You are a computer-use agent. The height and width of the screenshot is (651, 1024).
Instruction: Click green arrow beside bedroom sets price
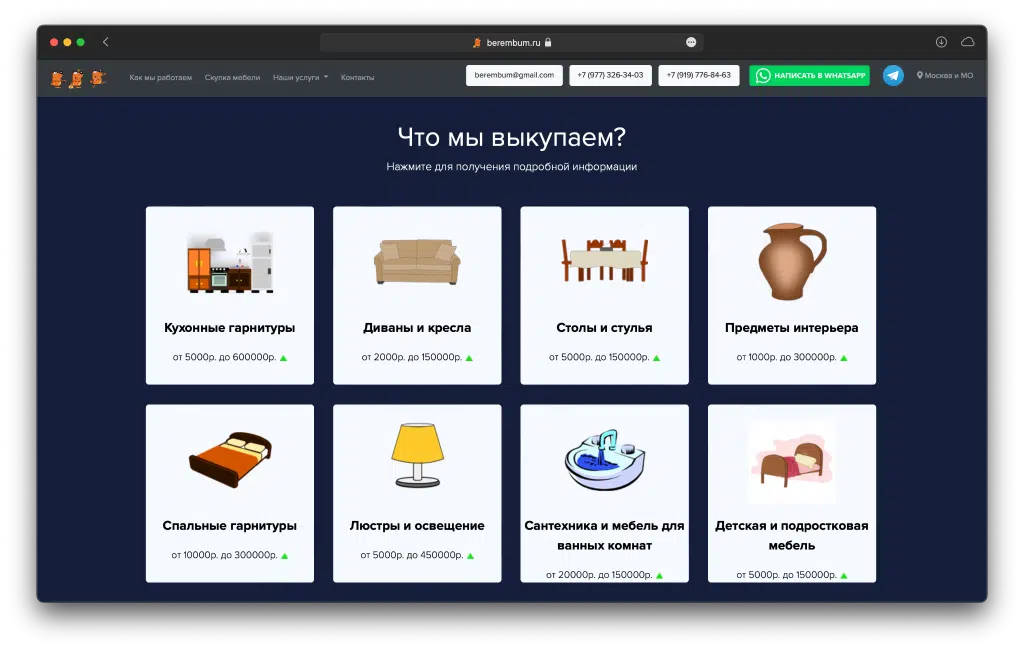pos(285,556)
